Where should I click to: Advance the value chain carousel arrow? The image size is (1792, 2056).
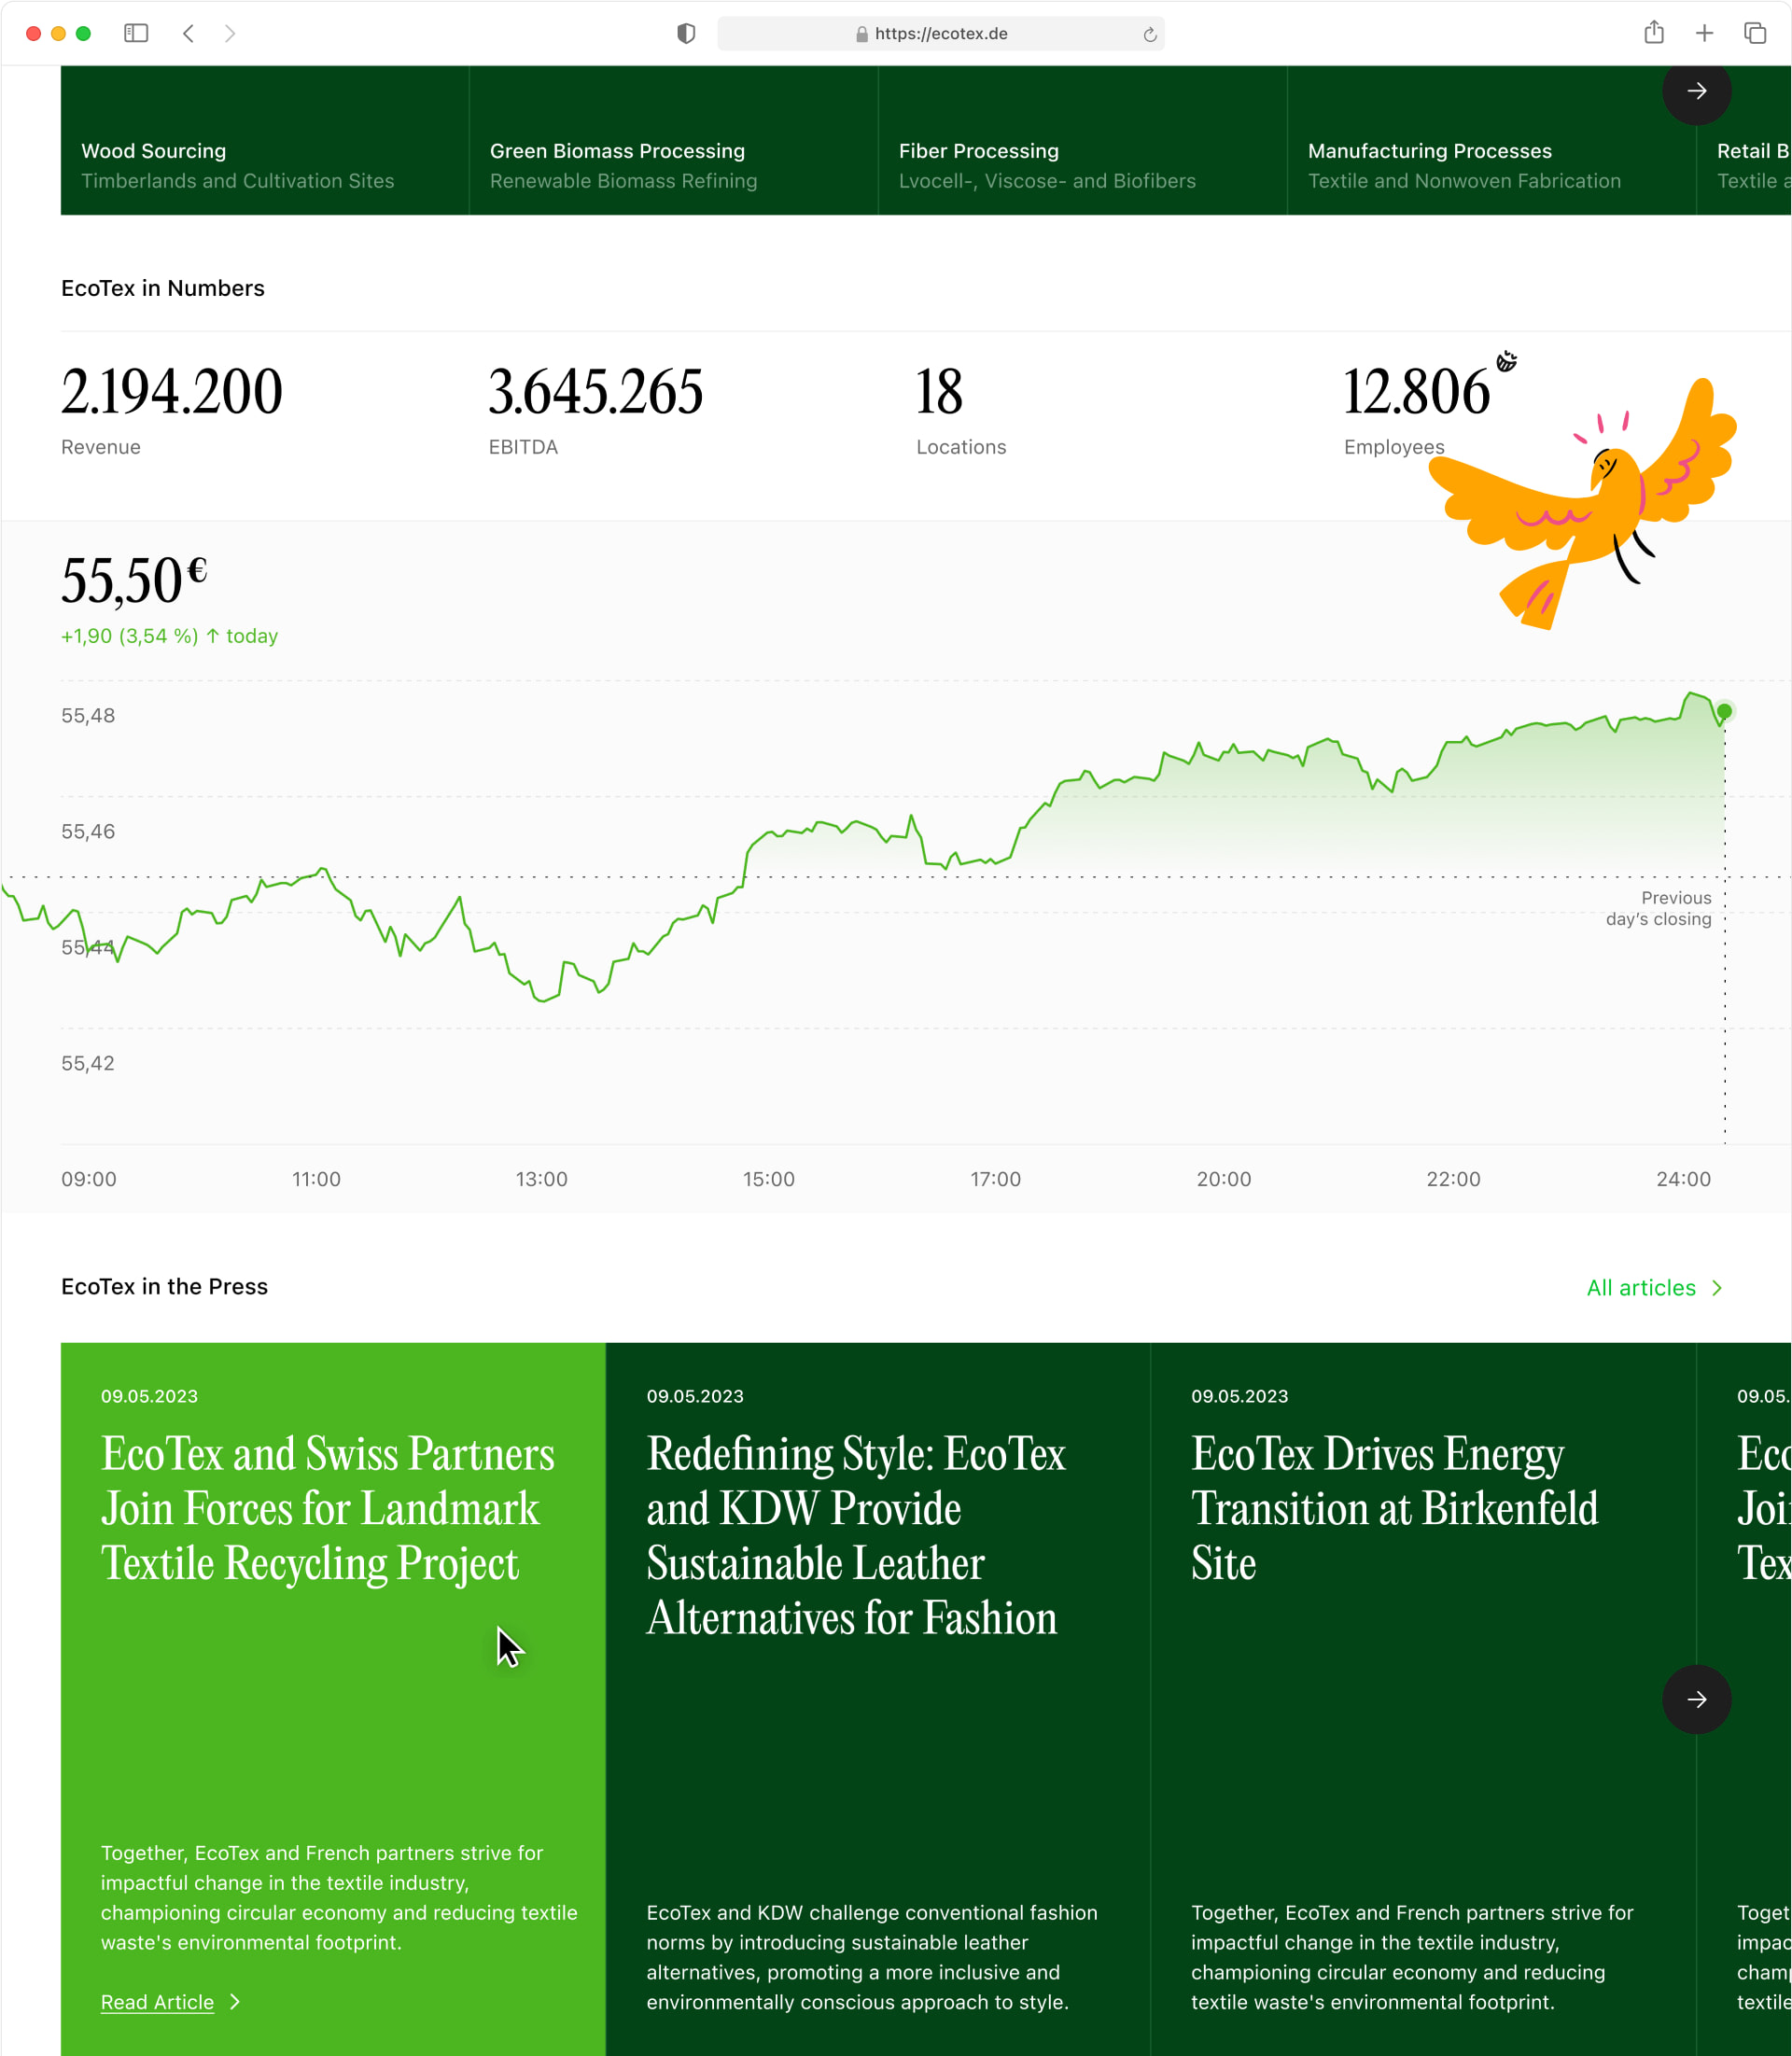coord(1697,91)
